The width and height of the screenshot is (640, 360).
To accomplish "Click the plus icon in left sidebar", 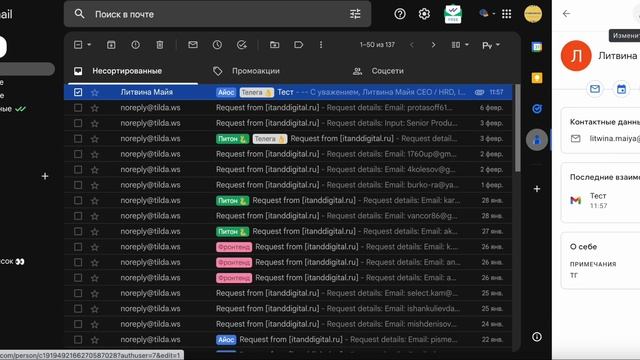I will click(45, 176).
